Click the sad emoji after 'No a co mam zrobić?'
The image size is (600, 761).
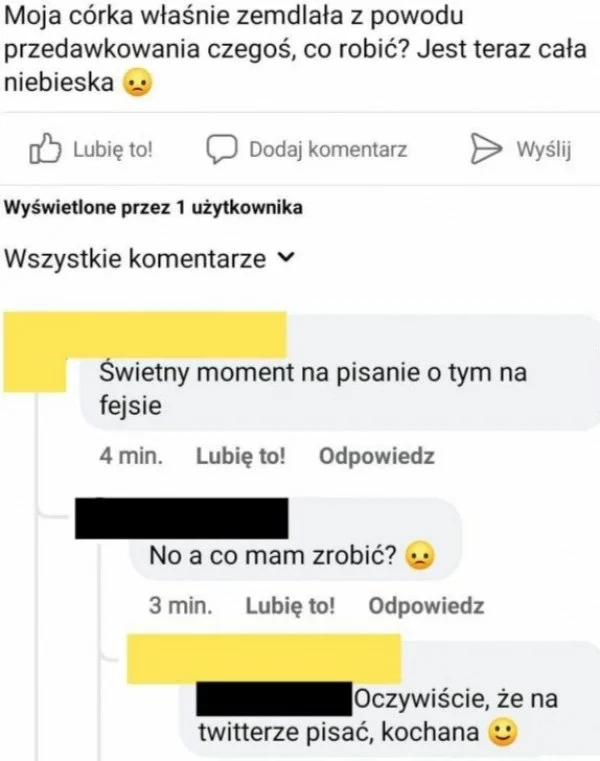click(420, 556)
